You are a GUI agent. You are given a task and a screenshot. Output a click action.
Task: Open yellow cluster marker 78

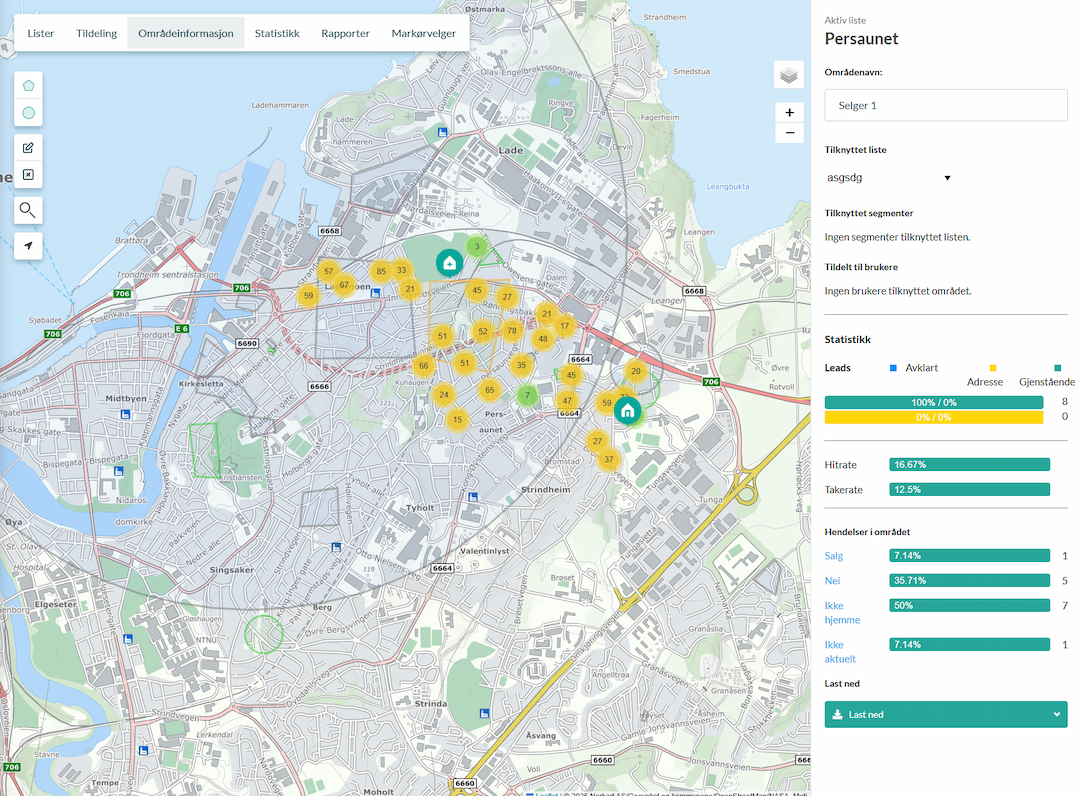click(512, 331)
